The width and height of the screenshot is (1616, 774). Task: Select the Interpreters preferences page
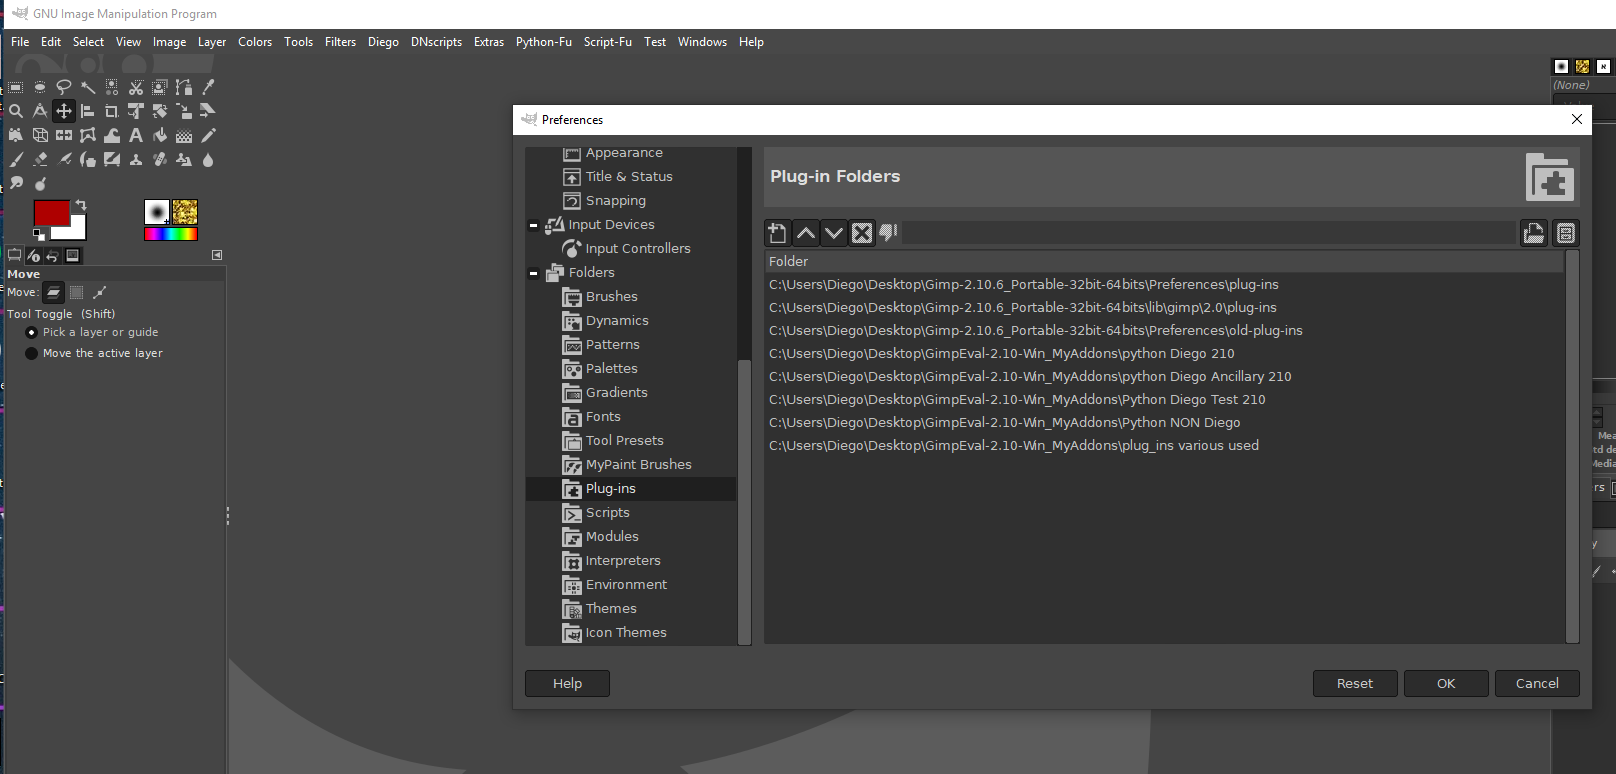623,560
